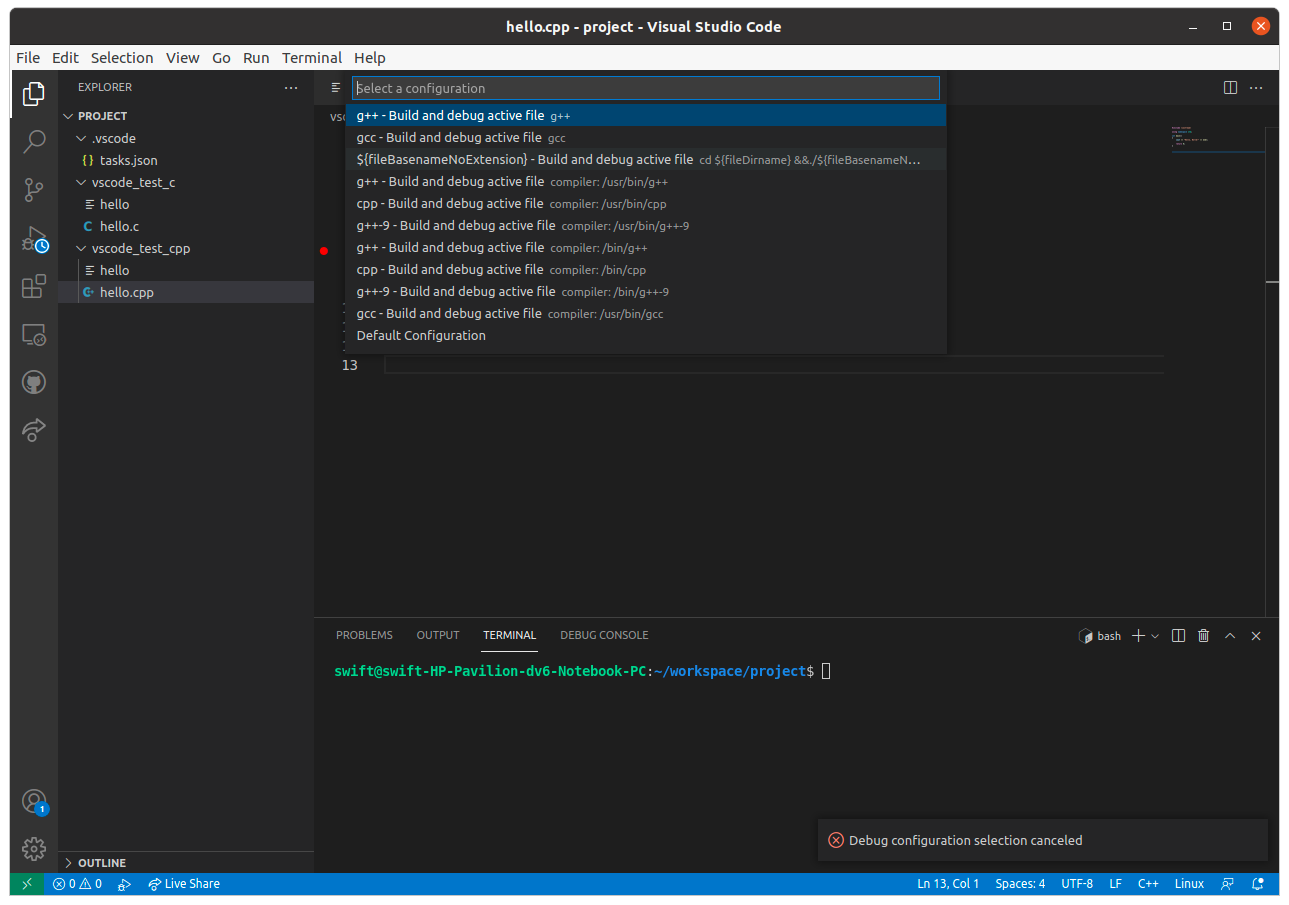Open the Run menu
Screen dimensions: 1289x905
256,58
